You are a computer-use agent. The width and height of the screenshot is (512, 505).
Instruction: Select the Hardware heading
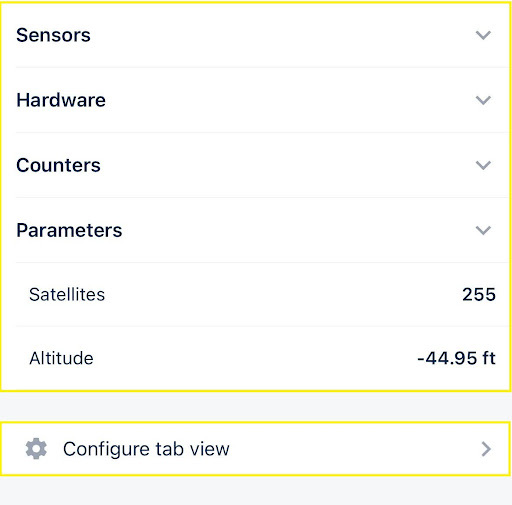click(x=61, y=100)
